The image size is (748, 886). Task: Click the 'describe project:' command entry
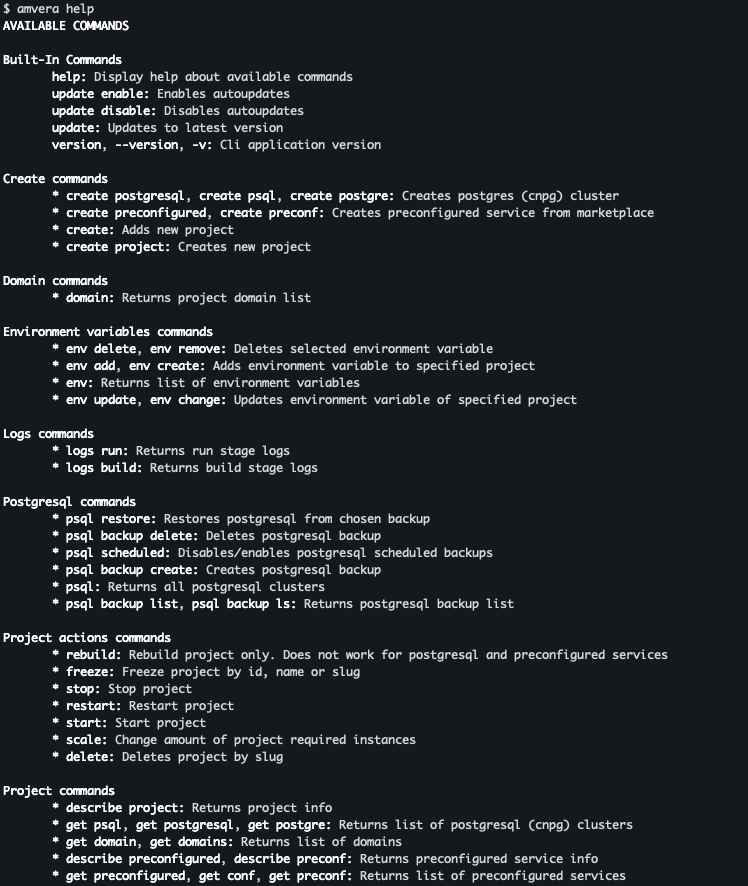pyautogui.click(x=125, y=807)
